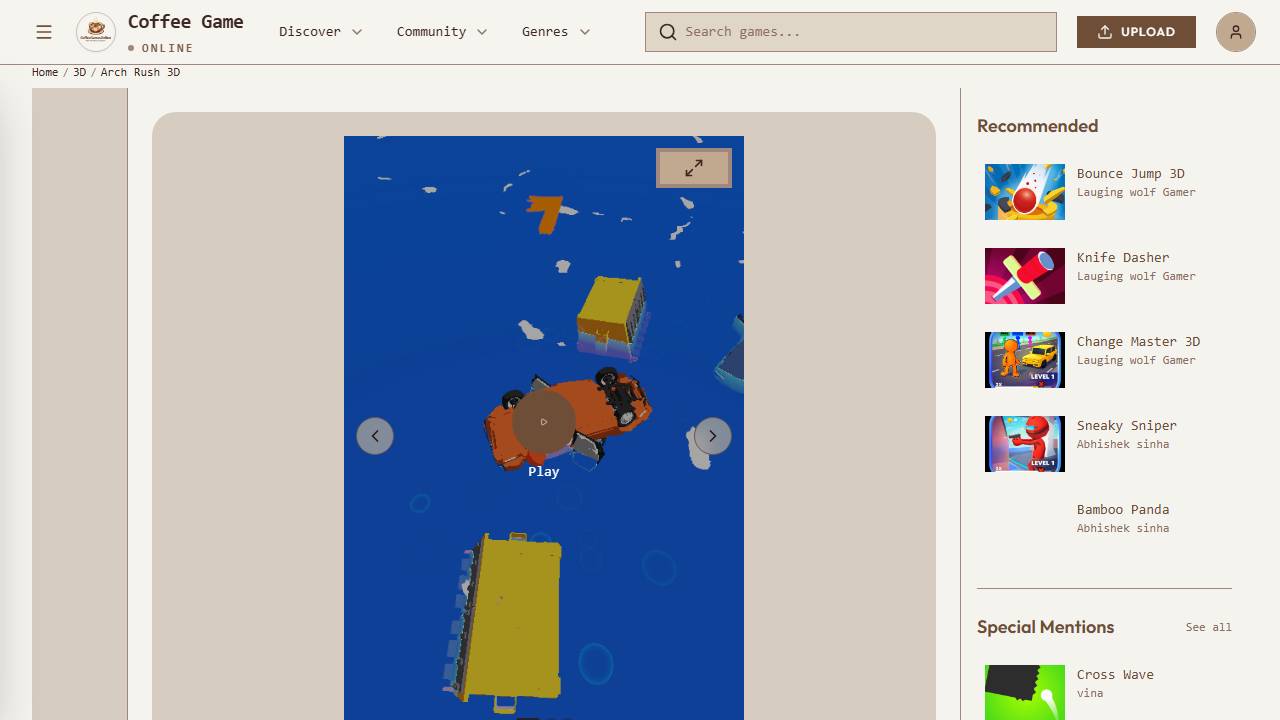Click Arch Rush 3D breadcrumb
The image size is (1280, 720).
[x=140, y=72]
